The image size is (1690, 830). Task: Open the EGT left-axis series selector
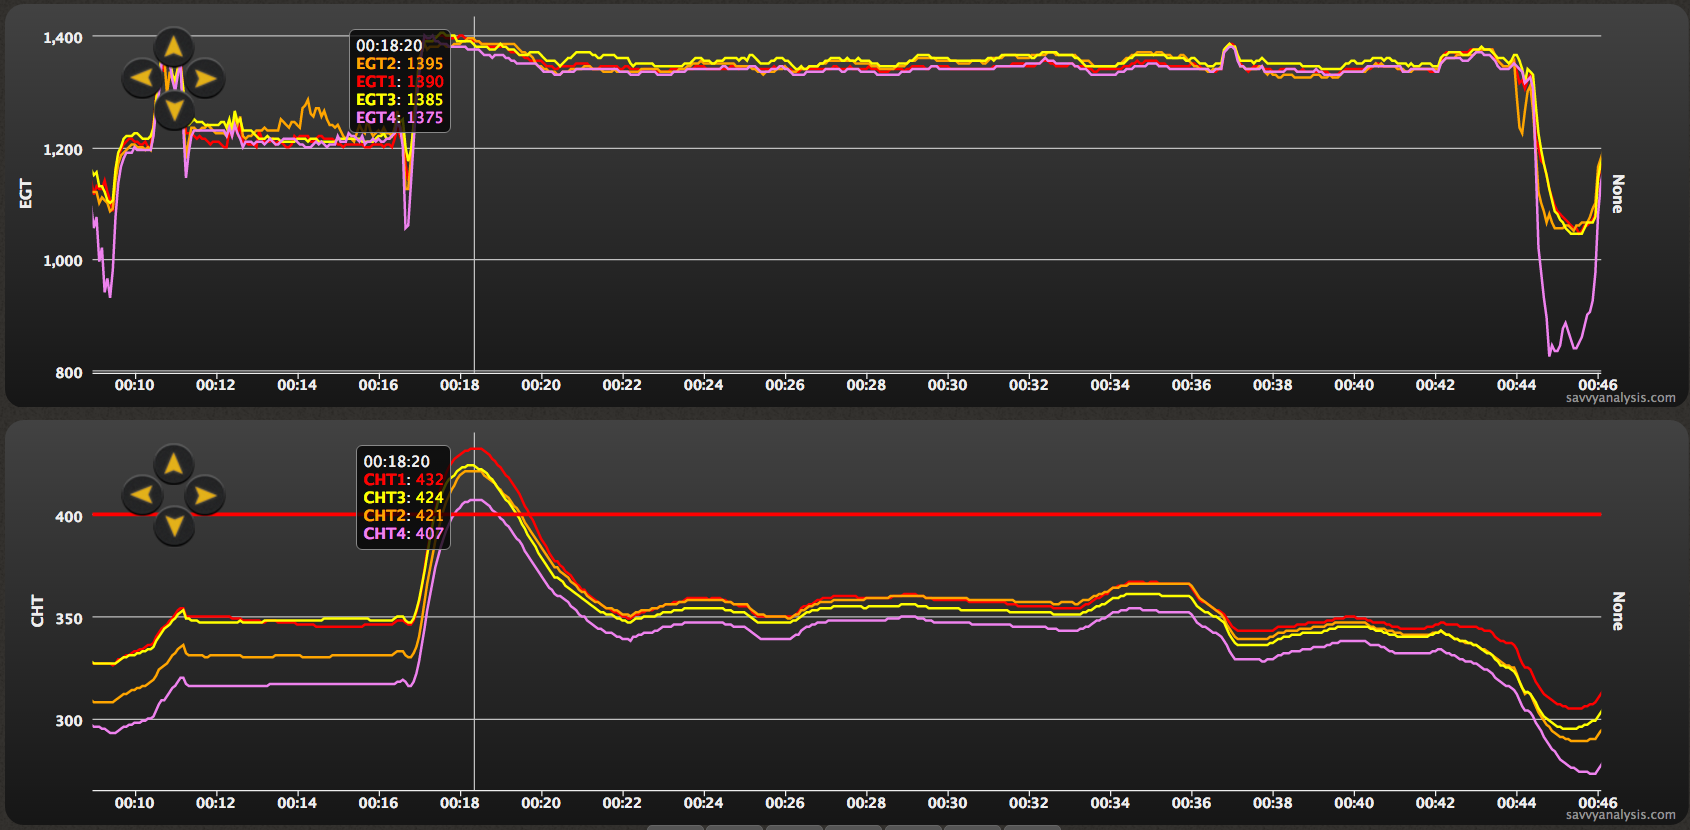[26, 193]
